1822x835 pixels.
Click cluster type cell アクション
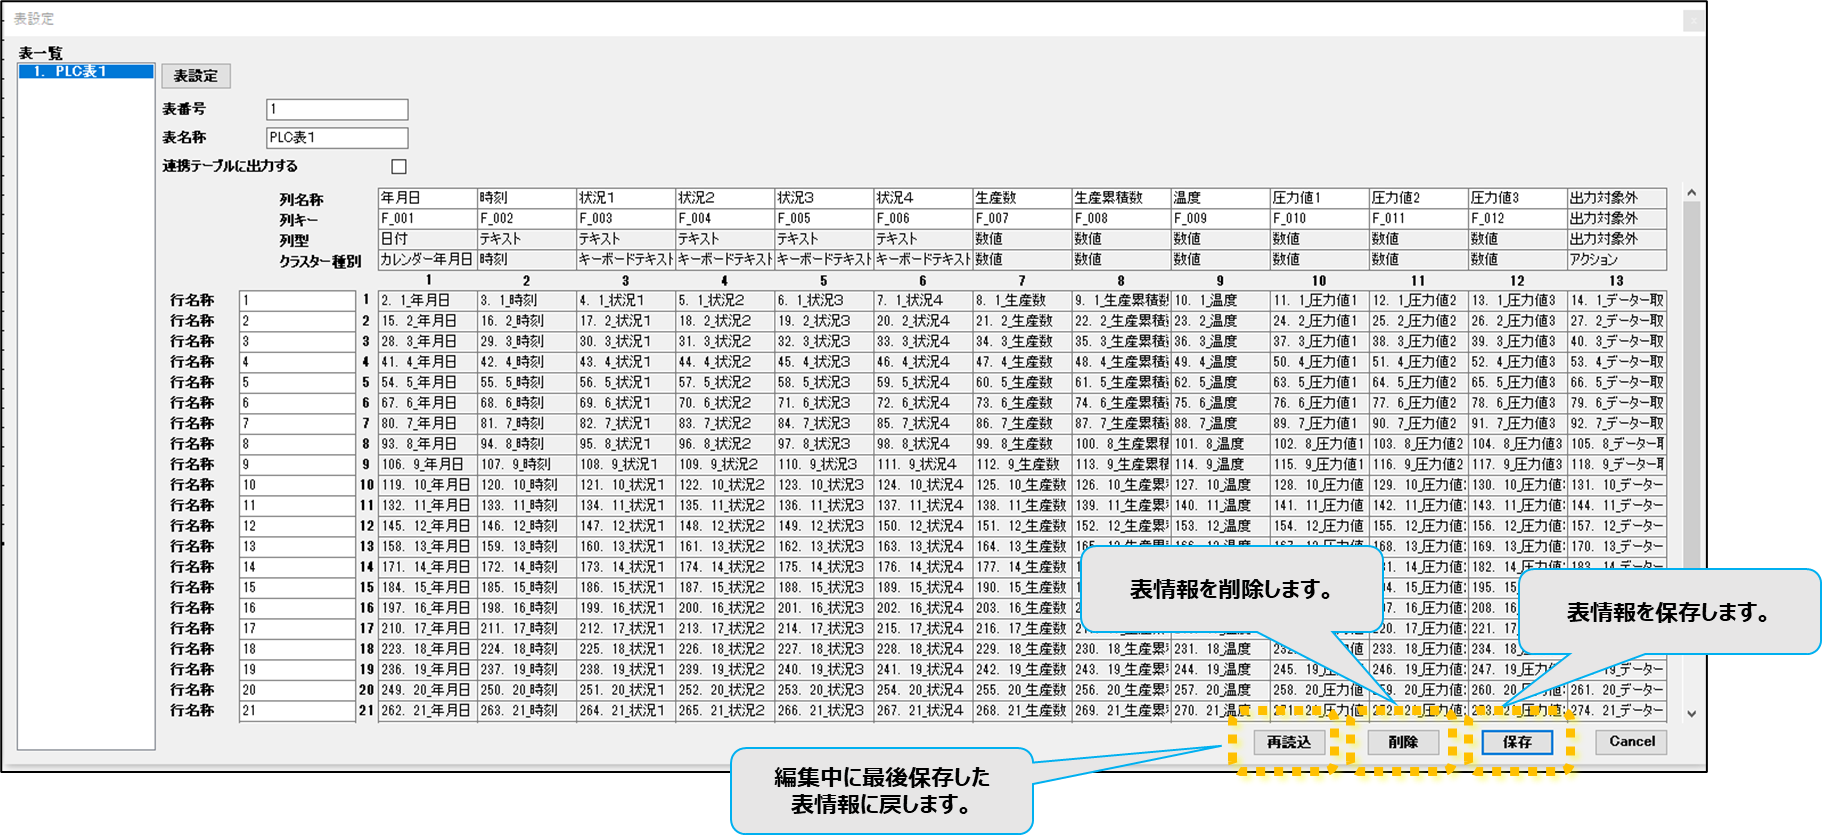[x=1616, y=259]
